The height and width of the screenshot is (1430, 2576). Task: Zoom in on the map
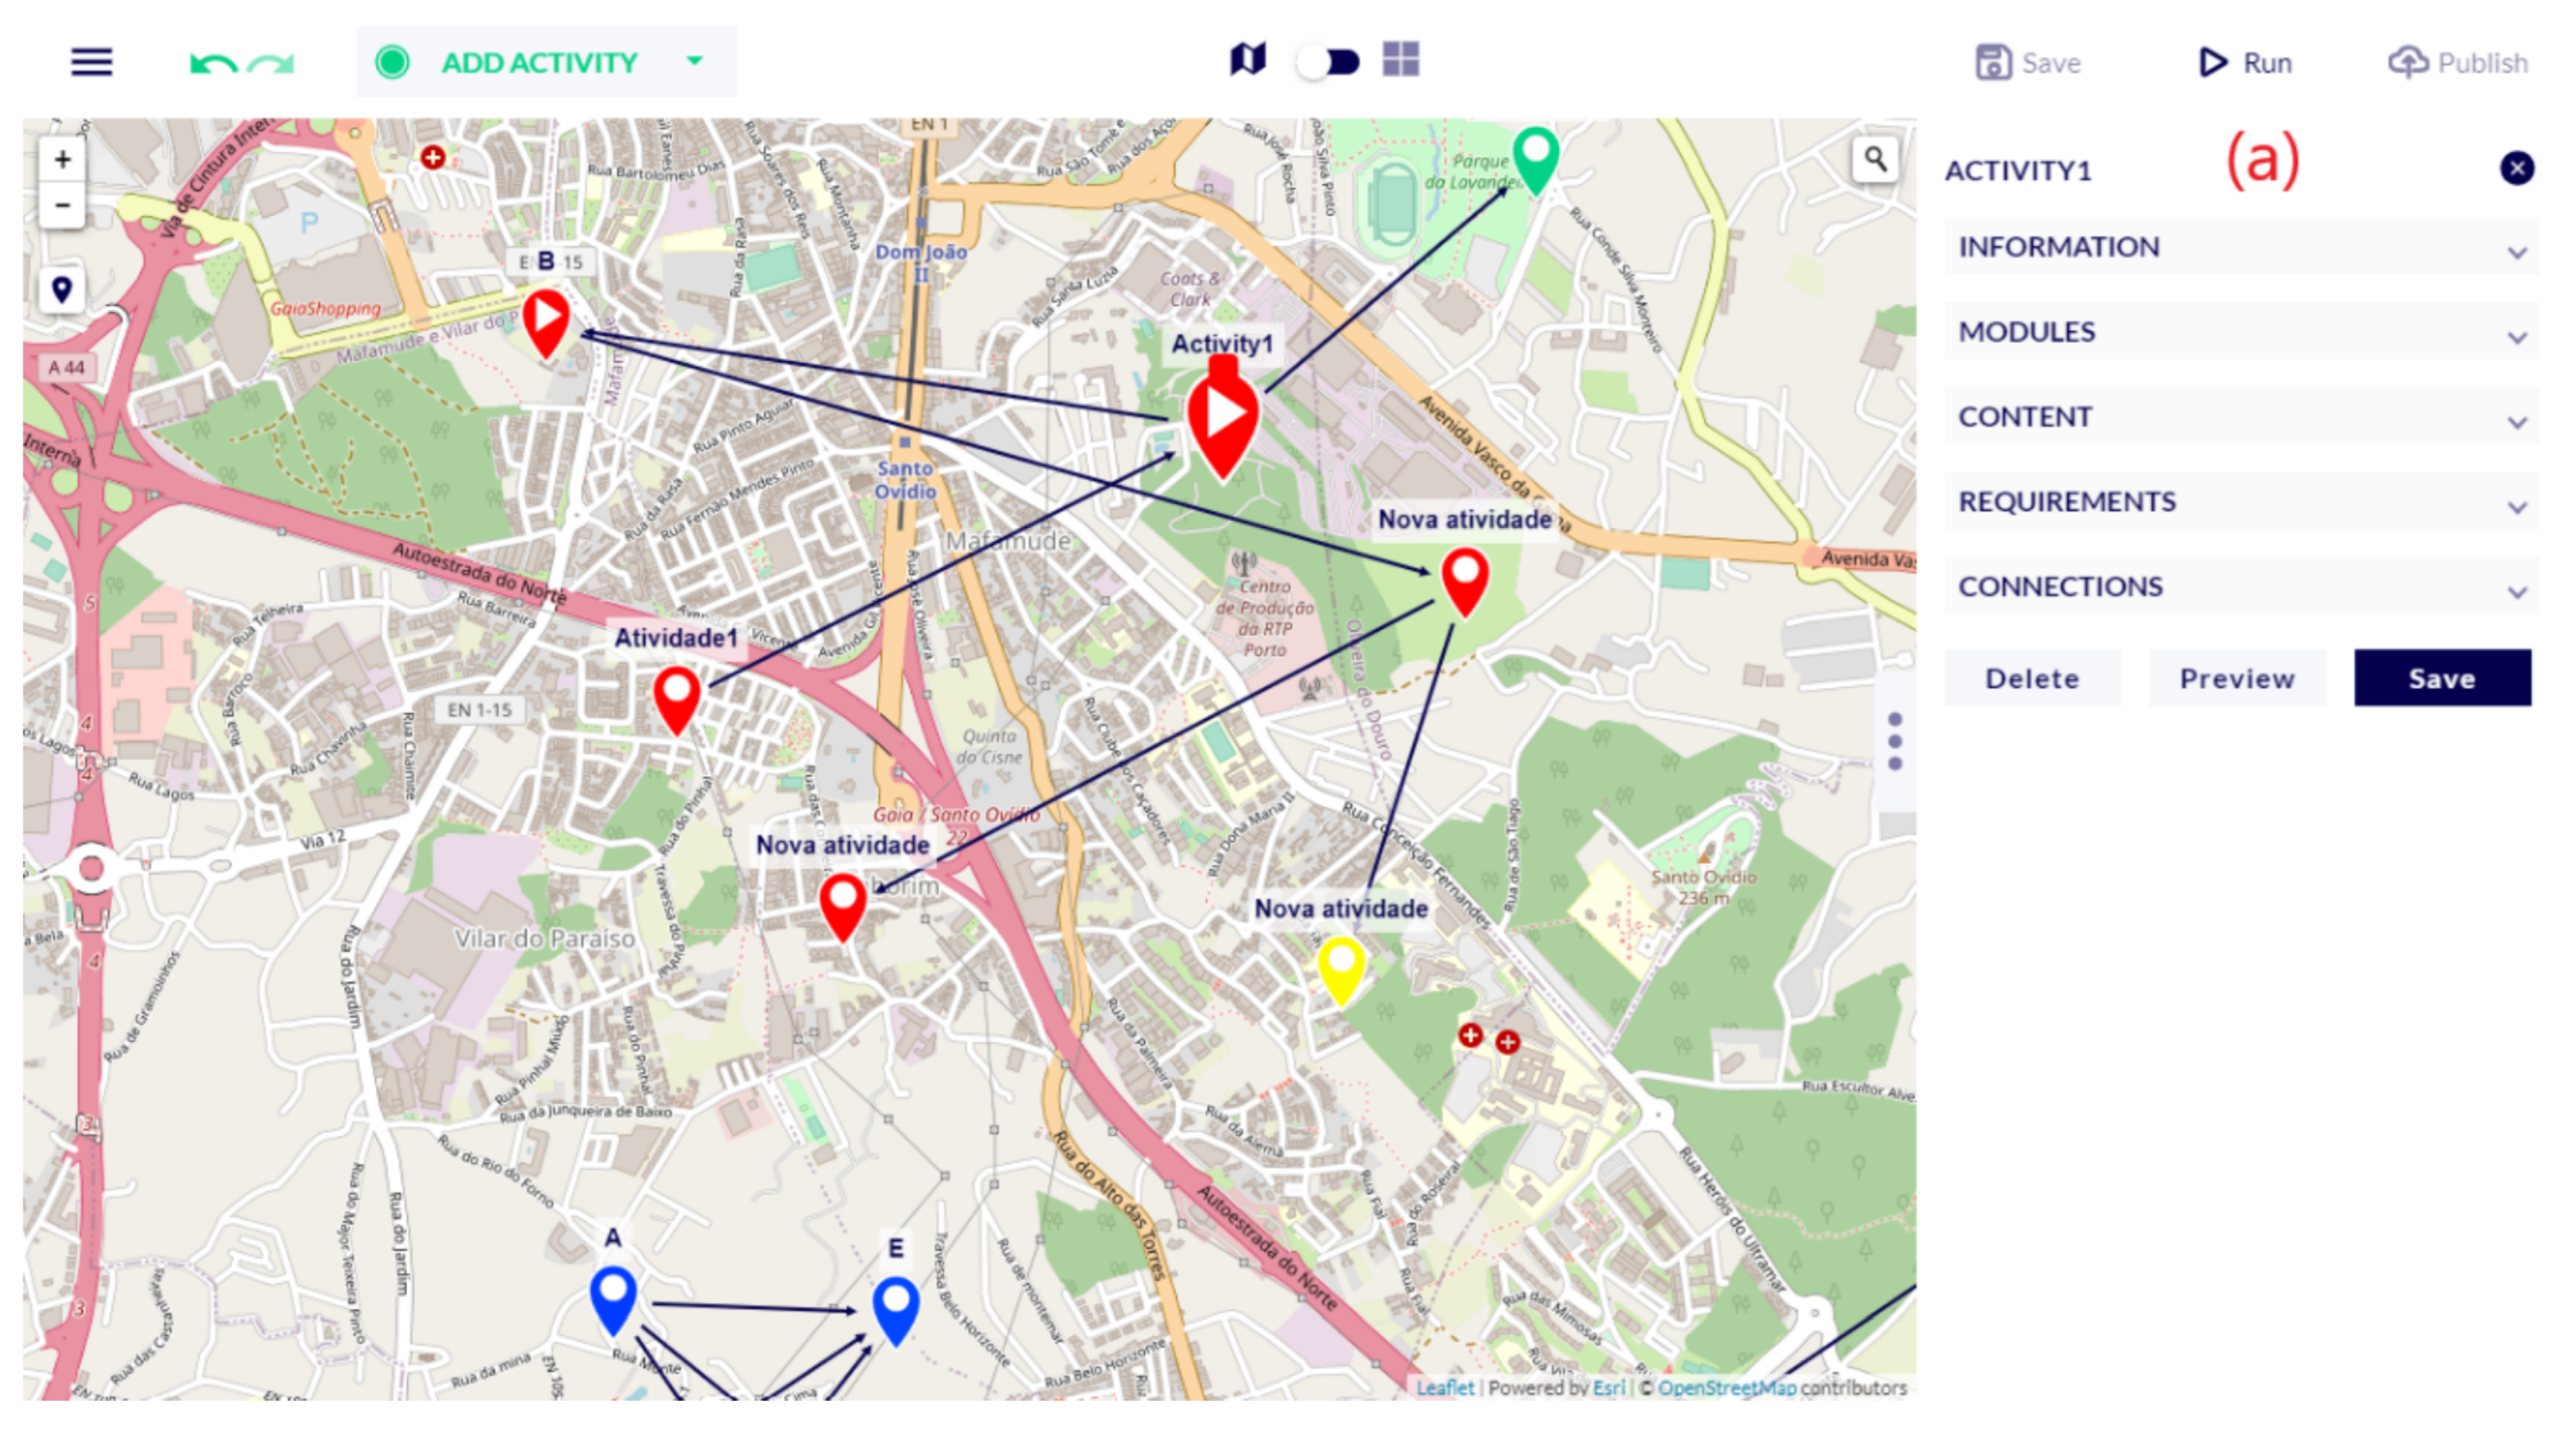tap(62, 159)
